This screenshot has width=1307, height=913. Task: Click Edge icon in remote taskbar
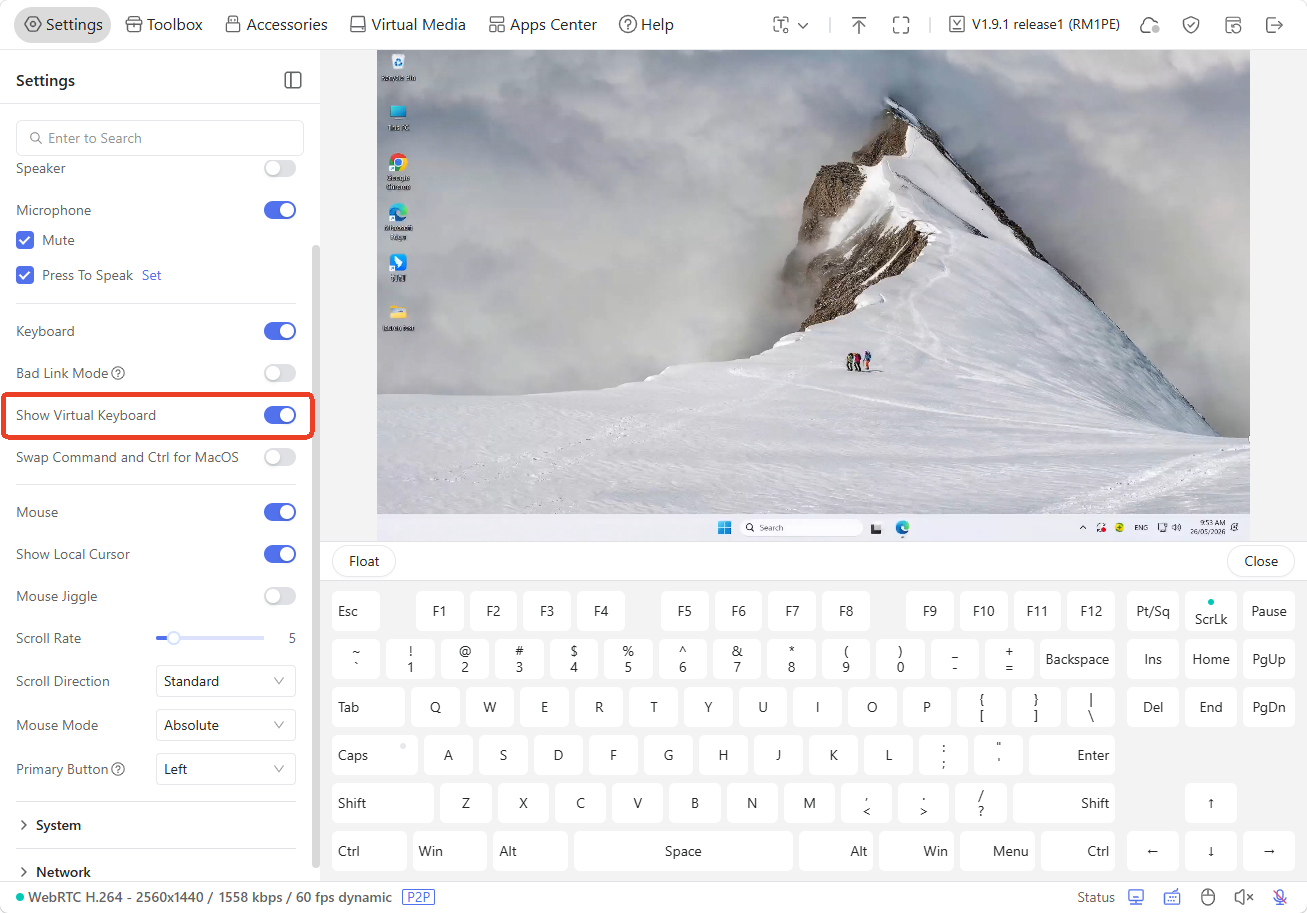pos(902,527)
